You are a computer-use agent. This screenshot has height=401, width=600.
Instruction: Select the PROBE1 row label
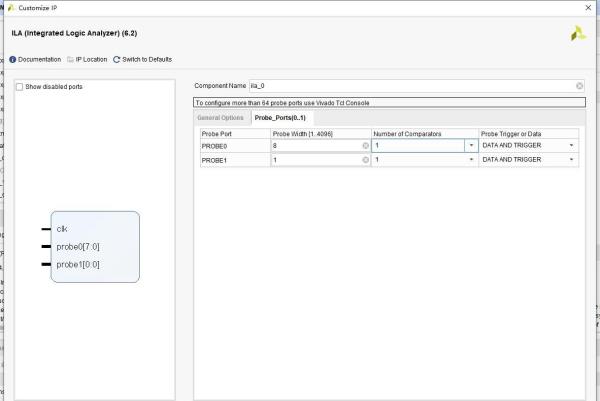point(214,160)
